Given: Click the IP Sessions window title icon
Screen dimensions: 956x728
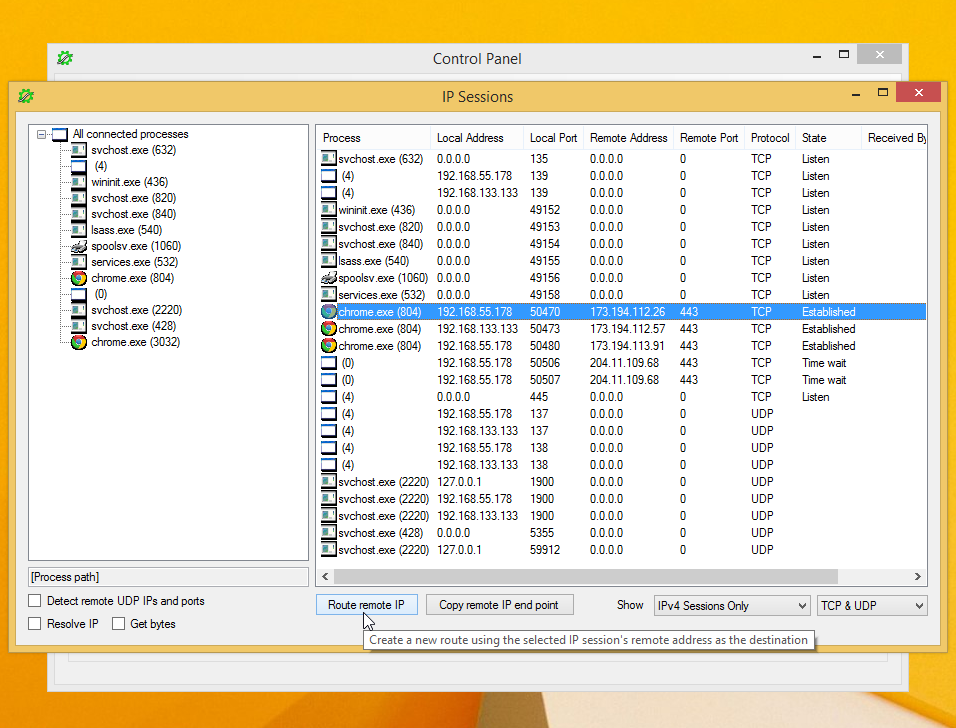Looking at the screenshot, I should [26, 96].
